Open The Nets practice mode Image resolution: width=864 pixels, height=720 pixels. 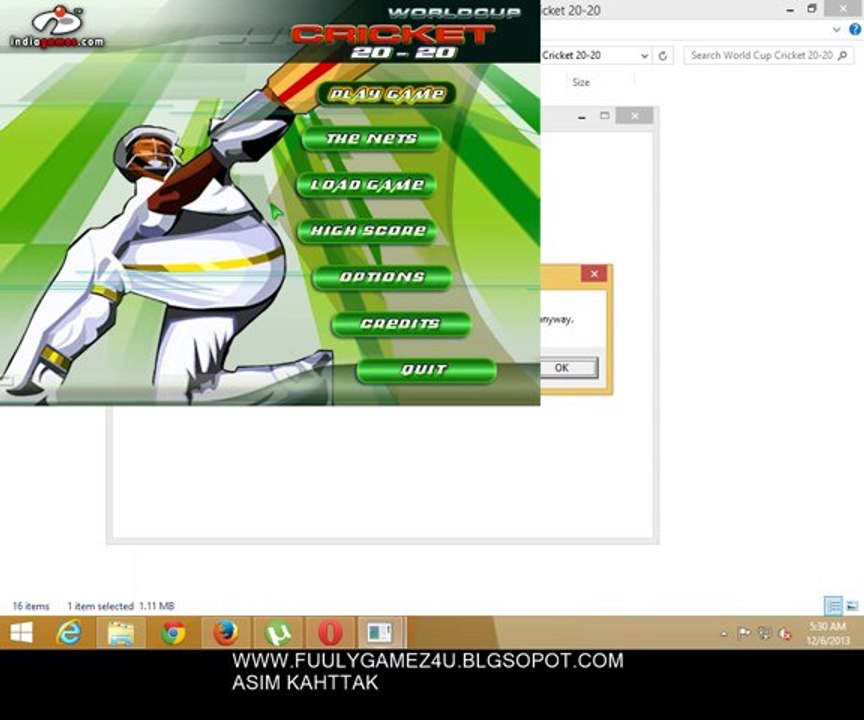tap(372, 138)
